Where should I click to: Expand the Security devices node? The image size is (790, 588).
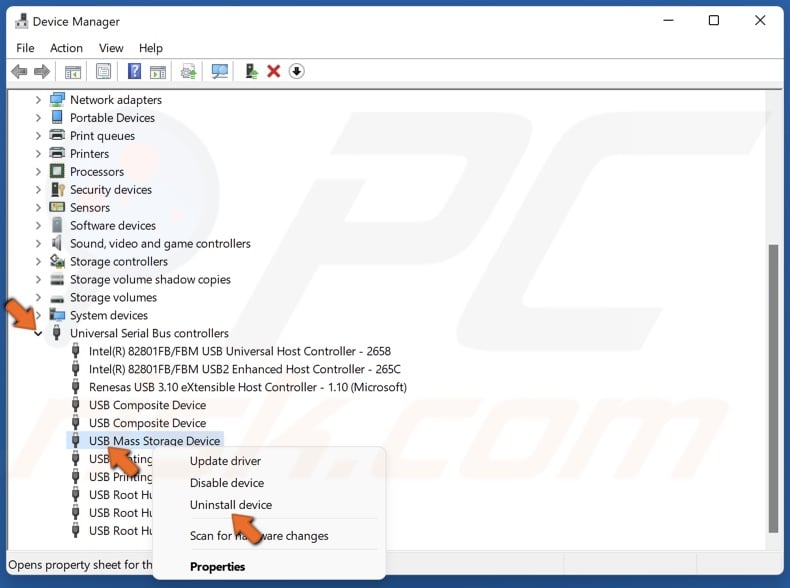pyautogui.click(x=38, y=189)
